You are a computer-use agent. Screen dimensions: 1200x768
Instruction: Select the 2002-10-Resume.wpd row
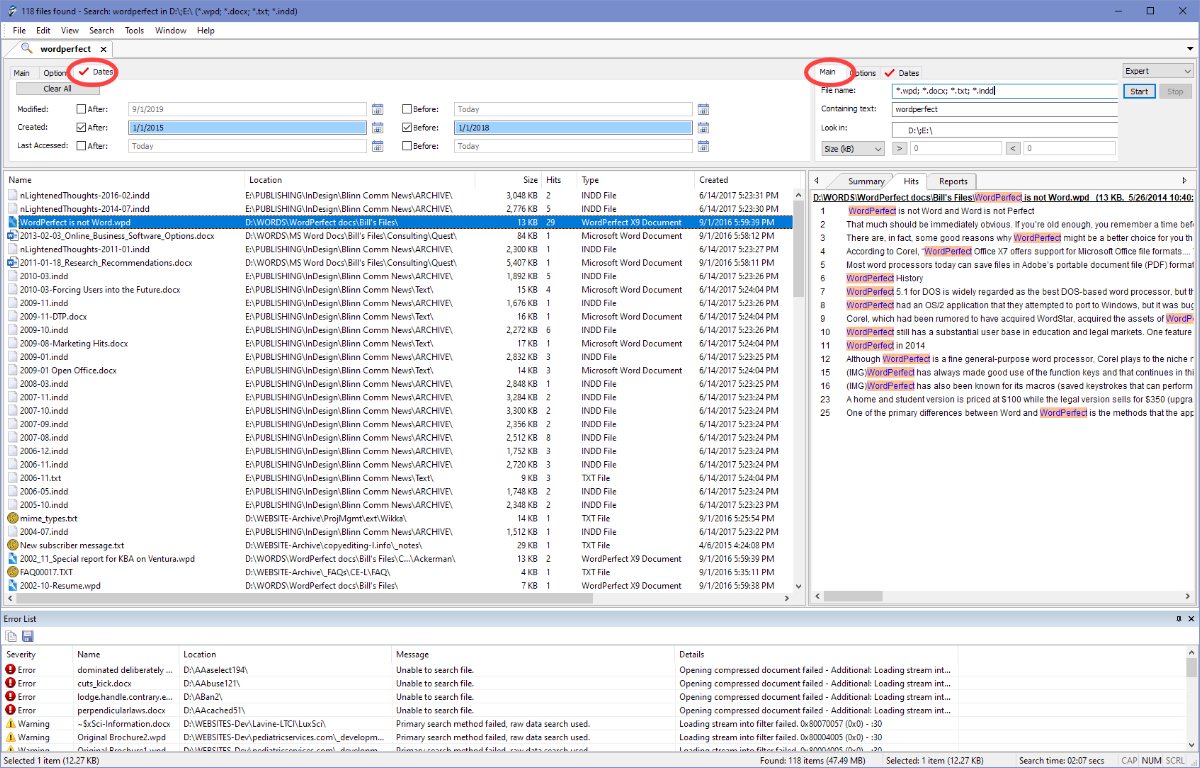click(400, 586)
